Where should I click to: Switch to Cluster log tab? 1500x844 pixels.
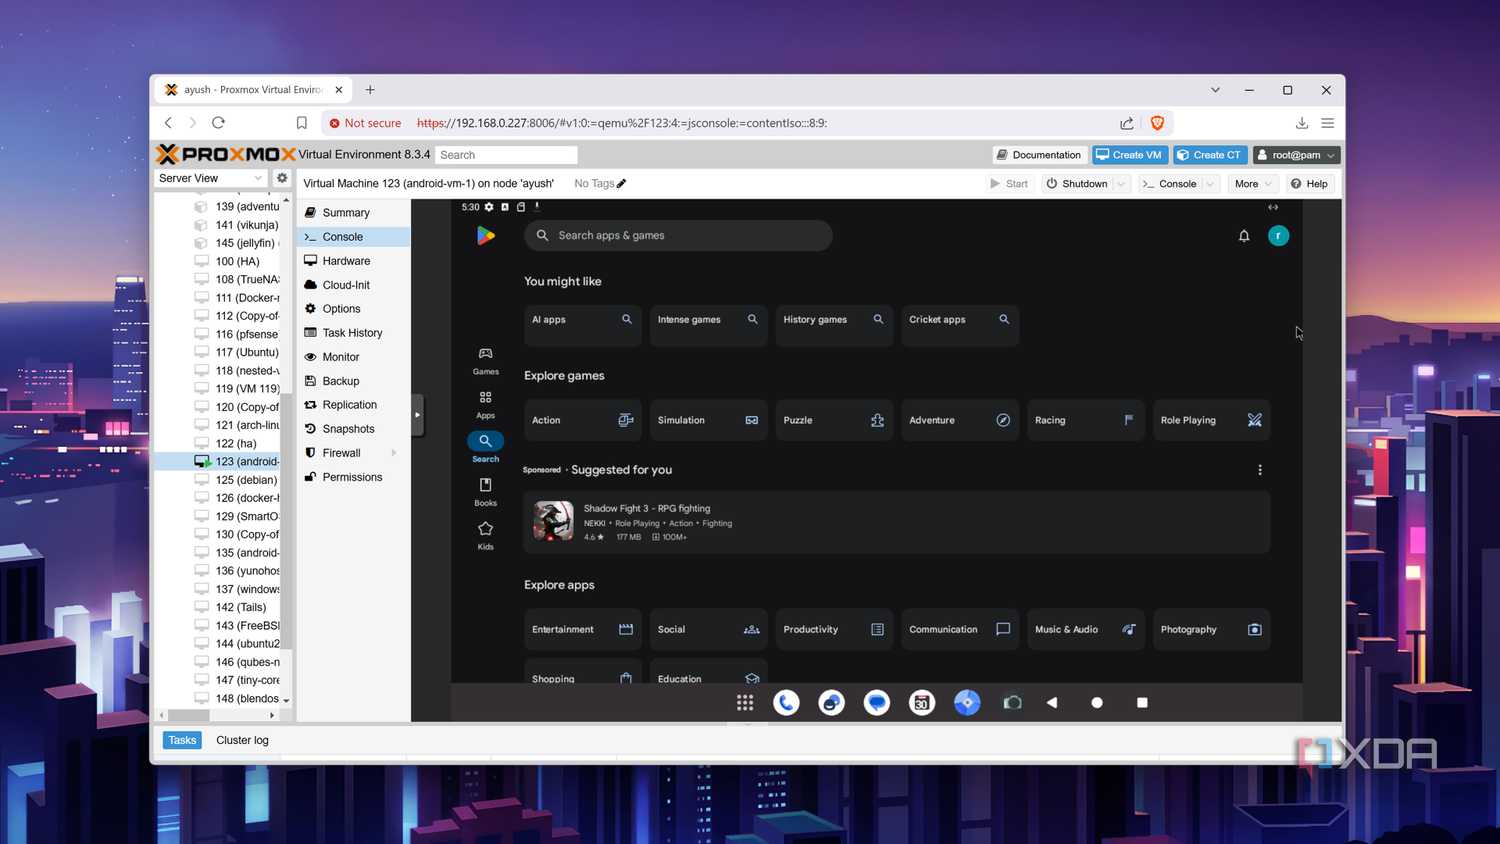tap(242, 740)
